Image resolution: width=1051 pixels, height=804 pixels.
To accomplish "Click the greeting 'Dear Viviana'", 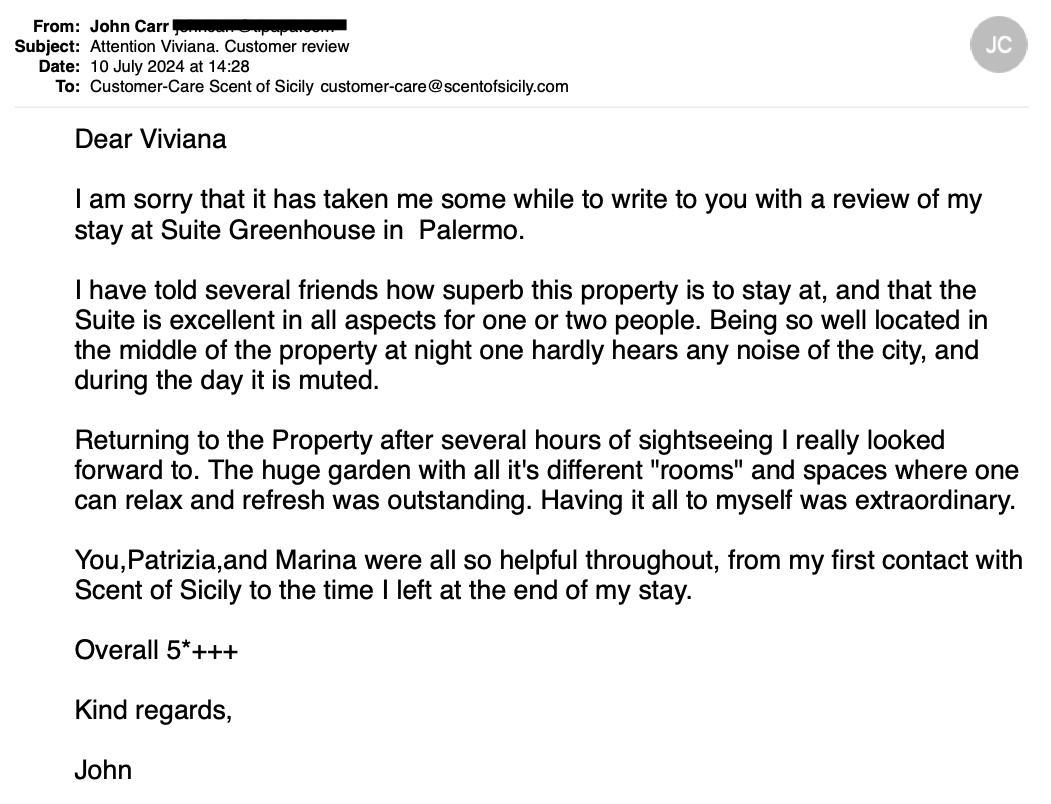I will [x=150, y=139].
